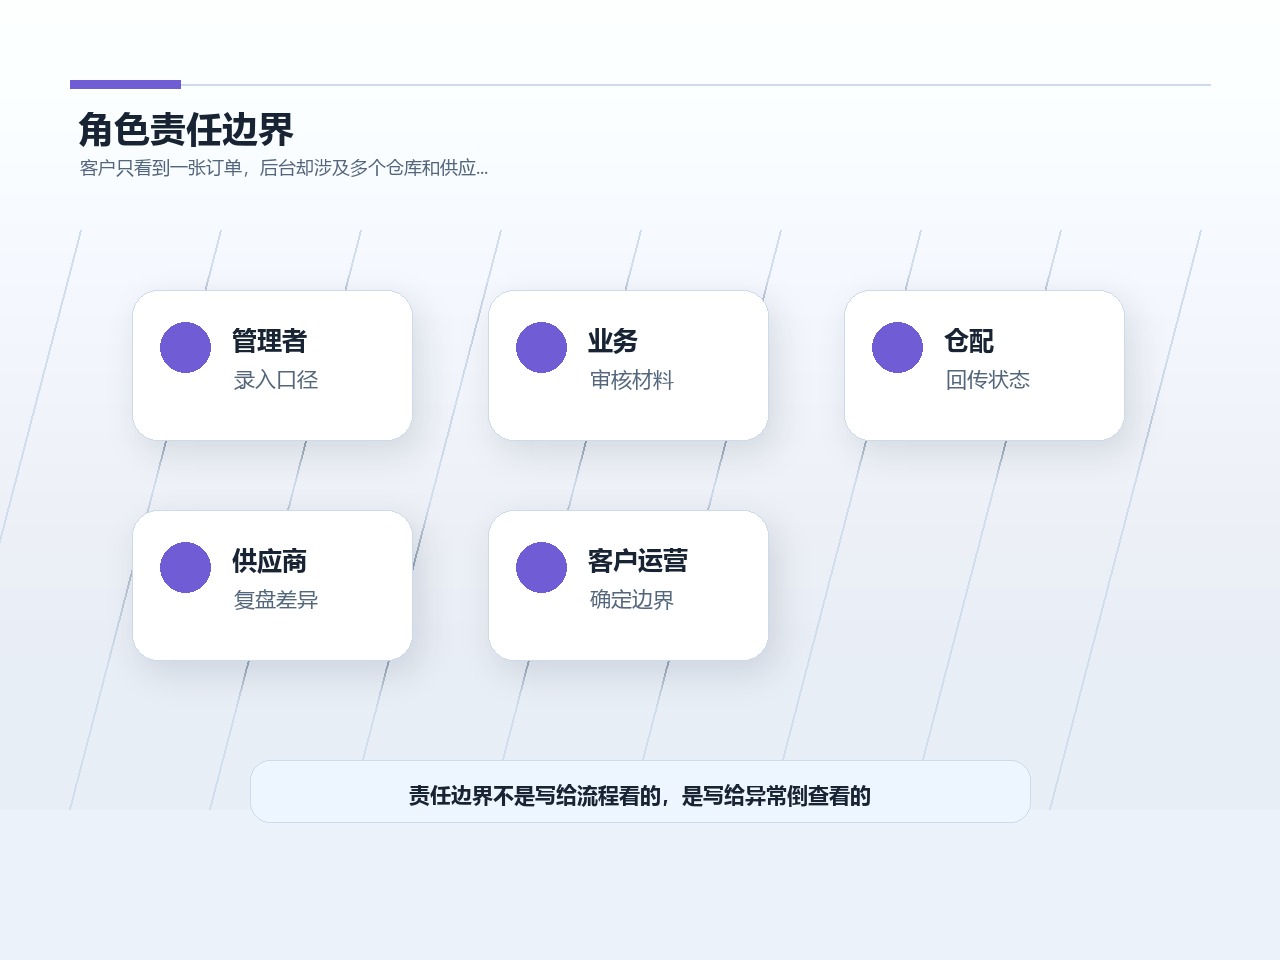This screenshot has height=960, width=1280.
Task: Click the purple circle beside 供应商
Action: 185,567
